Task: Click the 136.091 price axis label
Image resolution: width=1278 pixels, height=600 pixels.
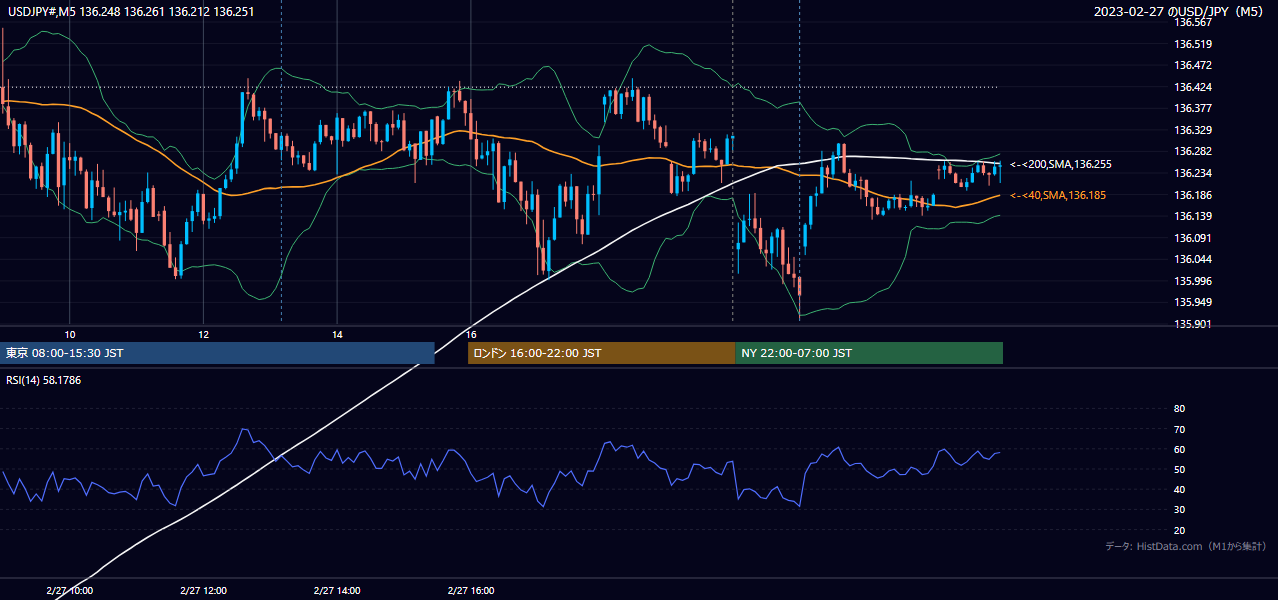Action: pyautogui.click(x=1192, y=238)
